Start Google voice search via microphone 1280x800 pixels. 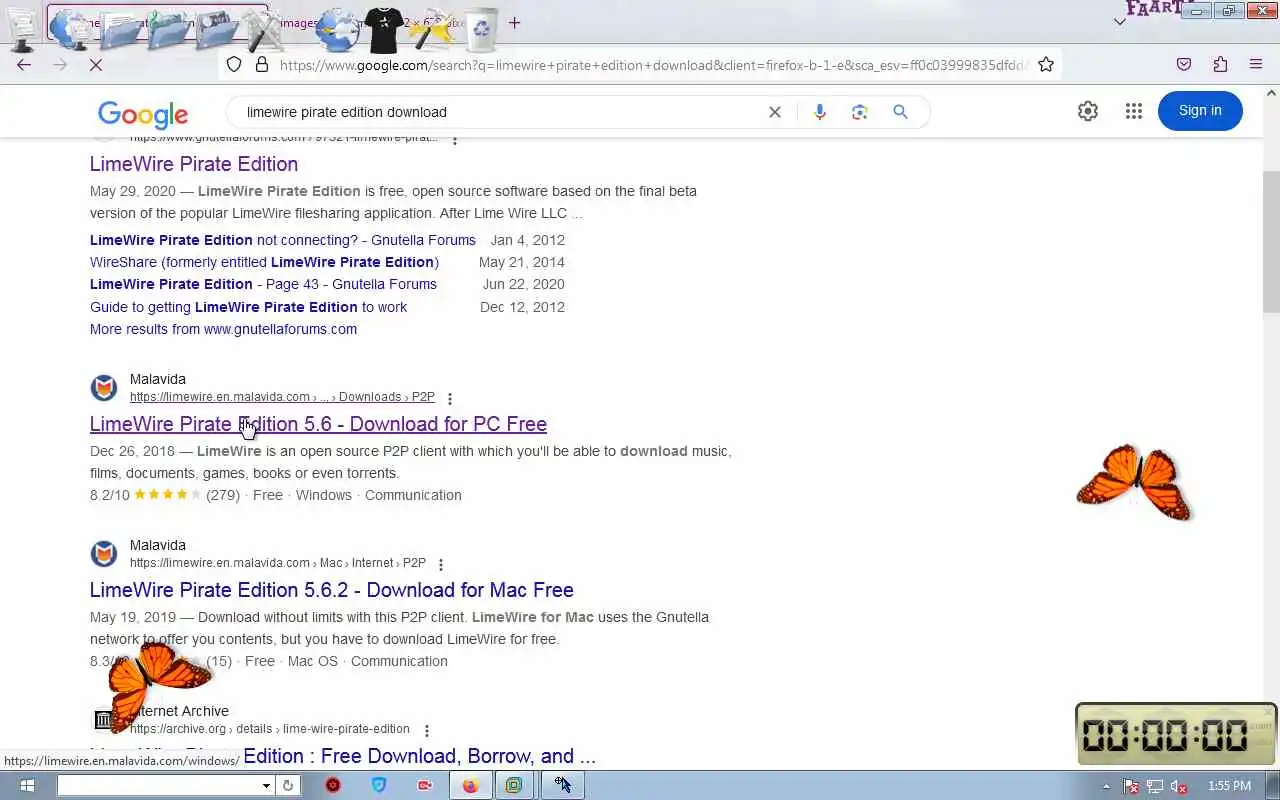820,112
